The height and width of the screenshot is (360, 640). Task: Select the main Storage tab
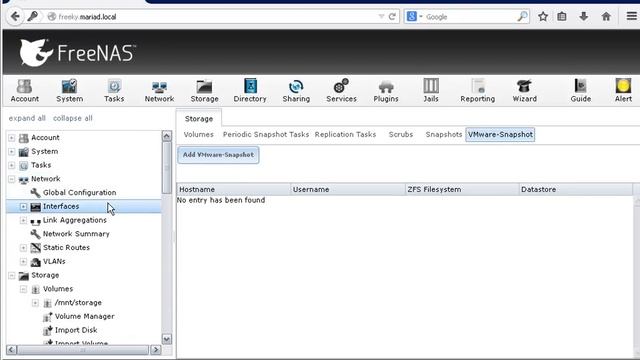coord(199,119)
